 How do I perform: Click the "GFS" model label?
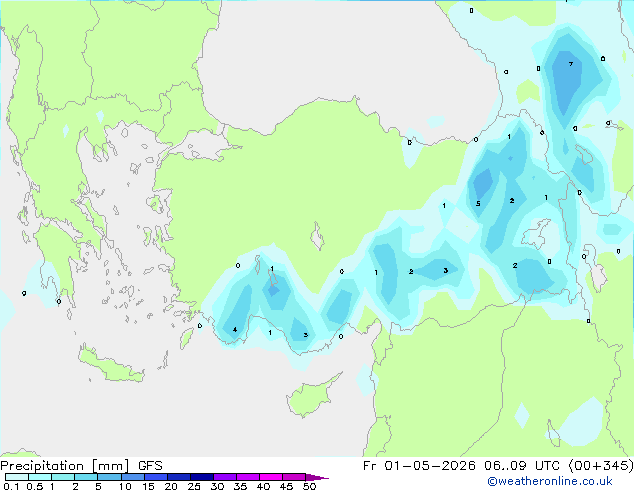150,466
